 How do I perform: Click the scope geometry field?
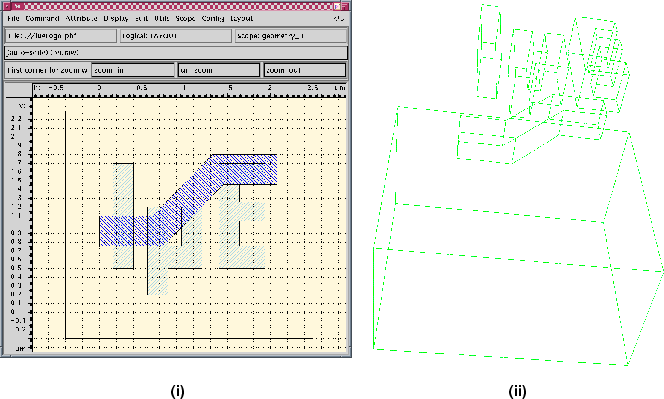(291, 36)
